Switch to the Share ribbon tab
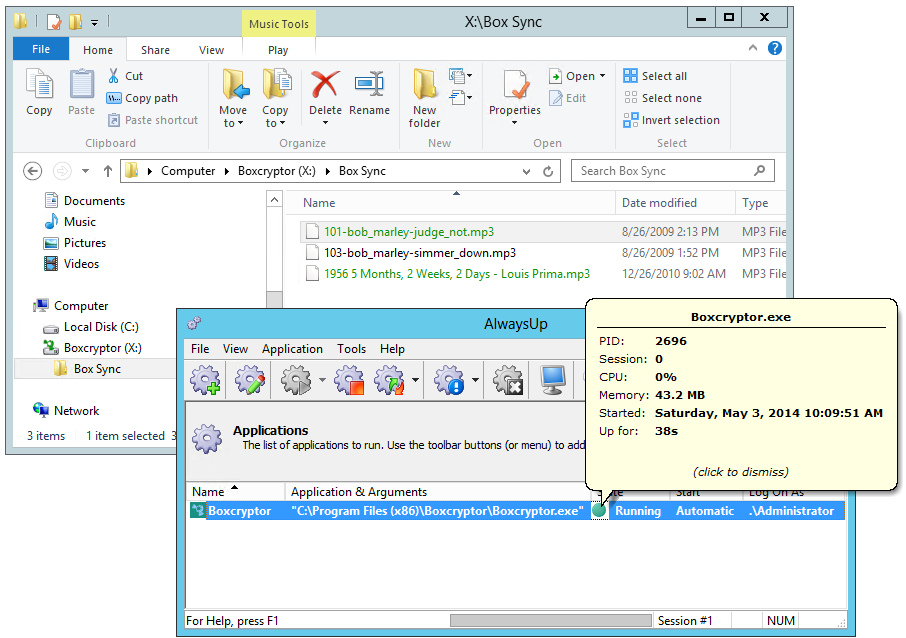This screenshot has height=638, width=906. pyautogui.click(x=155, y=50)
